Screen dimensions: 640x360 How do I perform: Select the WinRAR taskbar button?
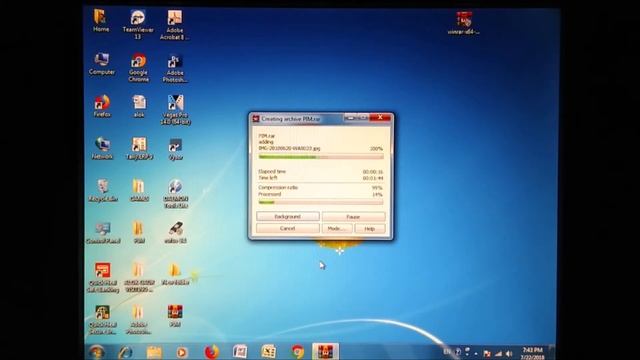tap(325, 351)
